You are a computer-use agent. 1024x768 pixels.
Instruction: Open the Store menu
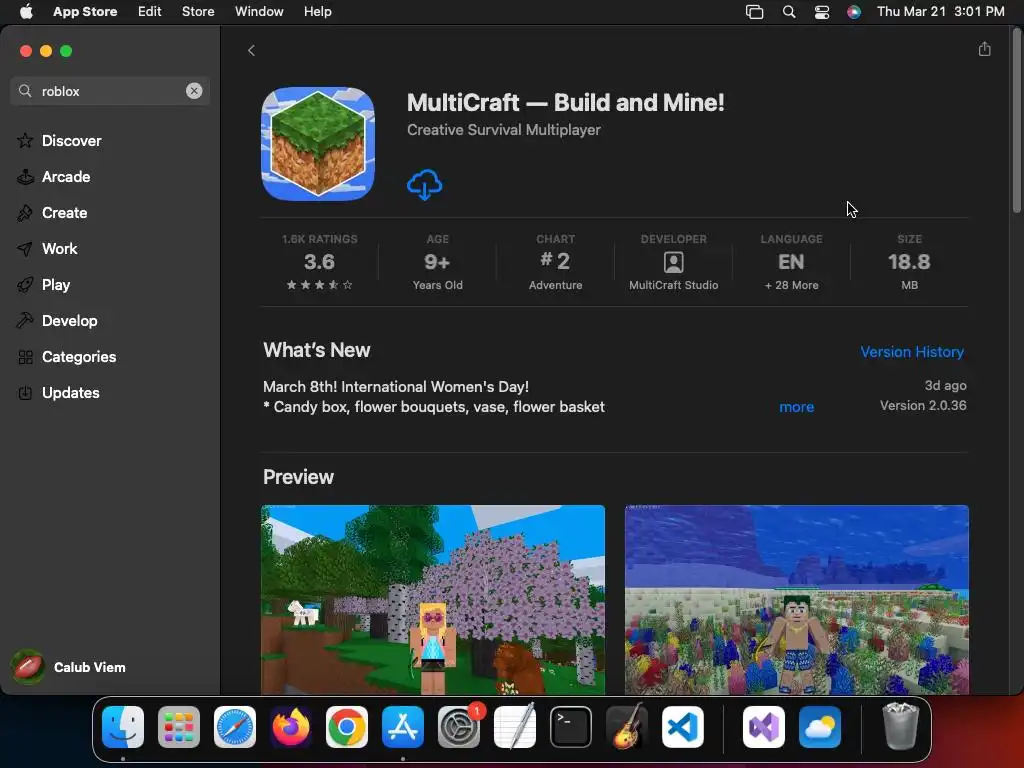[x=198, y=12]
